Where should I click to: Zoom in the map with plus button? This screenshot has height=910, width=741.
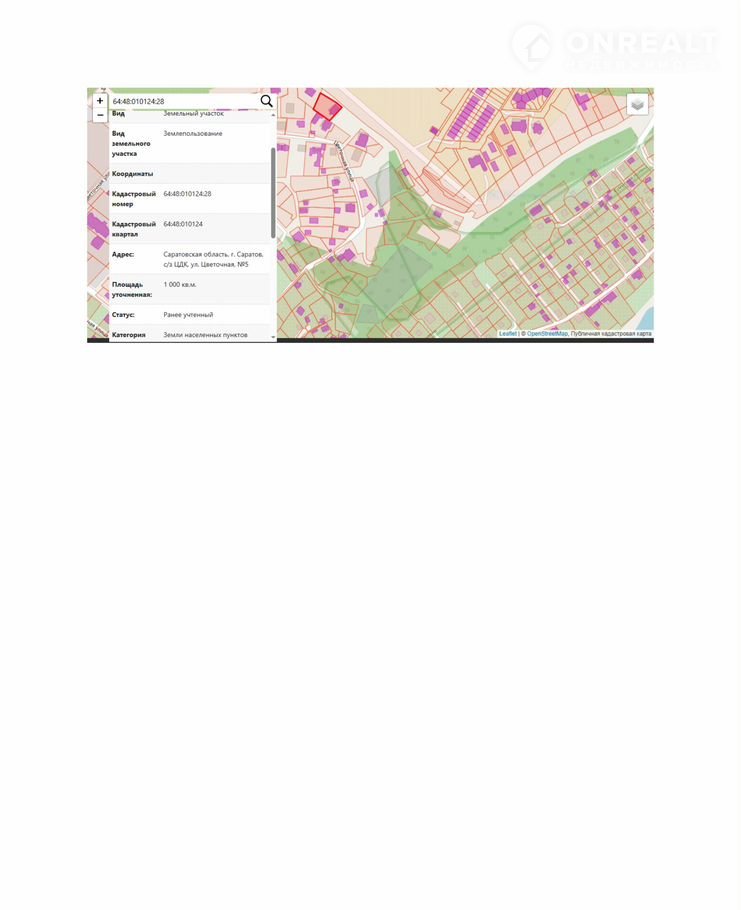point(100,101)
